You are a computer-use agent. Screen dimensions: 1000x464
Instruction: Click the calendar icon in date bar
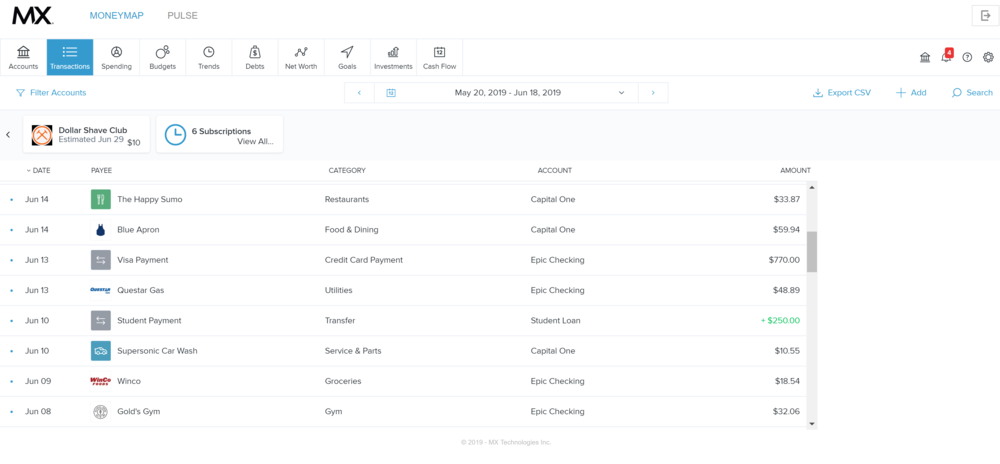391,92
